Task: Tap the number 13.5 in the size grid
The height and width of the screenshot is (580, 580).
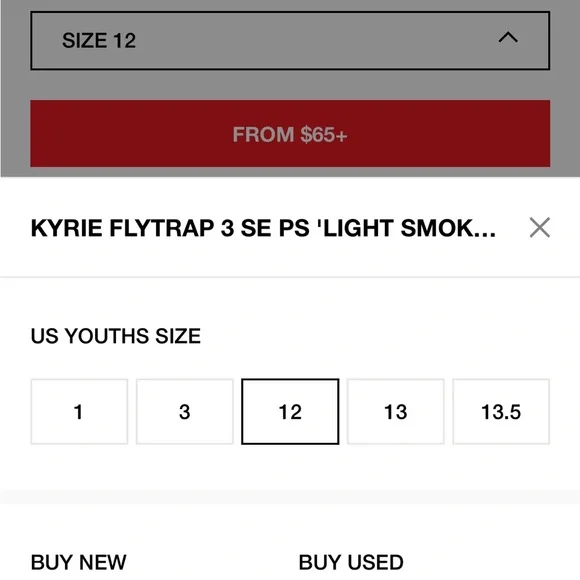Action: tap(501, 412)
